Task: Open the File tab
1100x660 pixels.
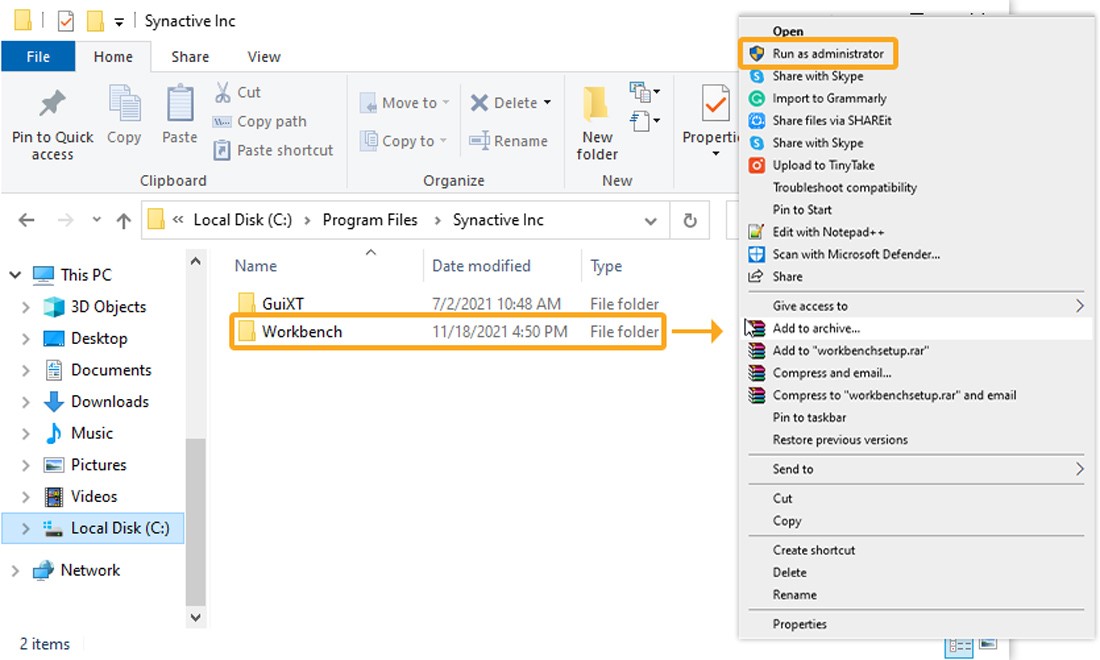Action: 38,57
